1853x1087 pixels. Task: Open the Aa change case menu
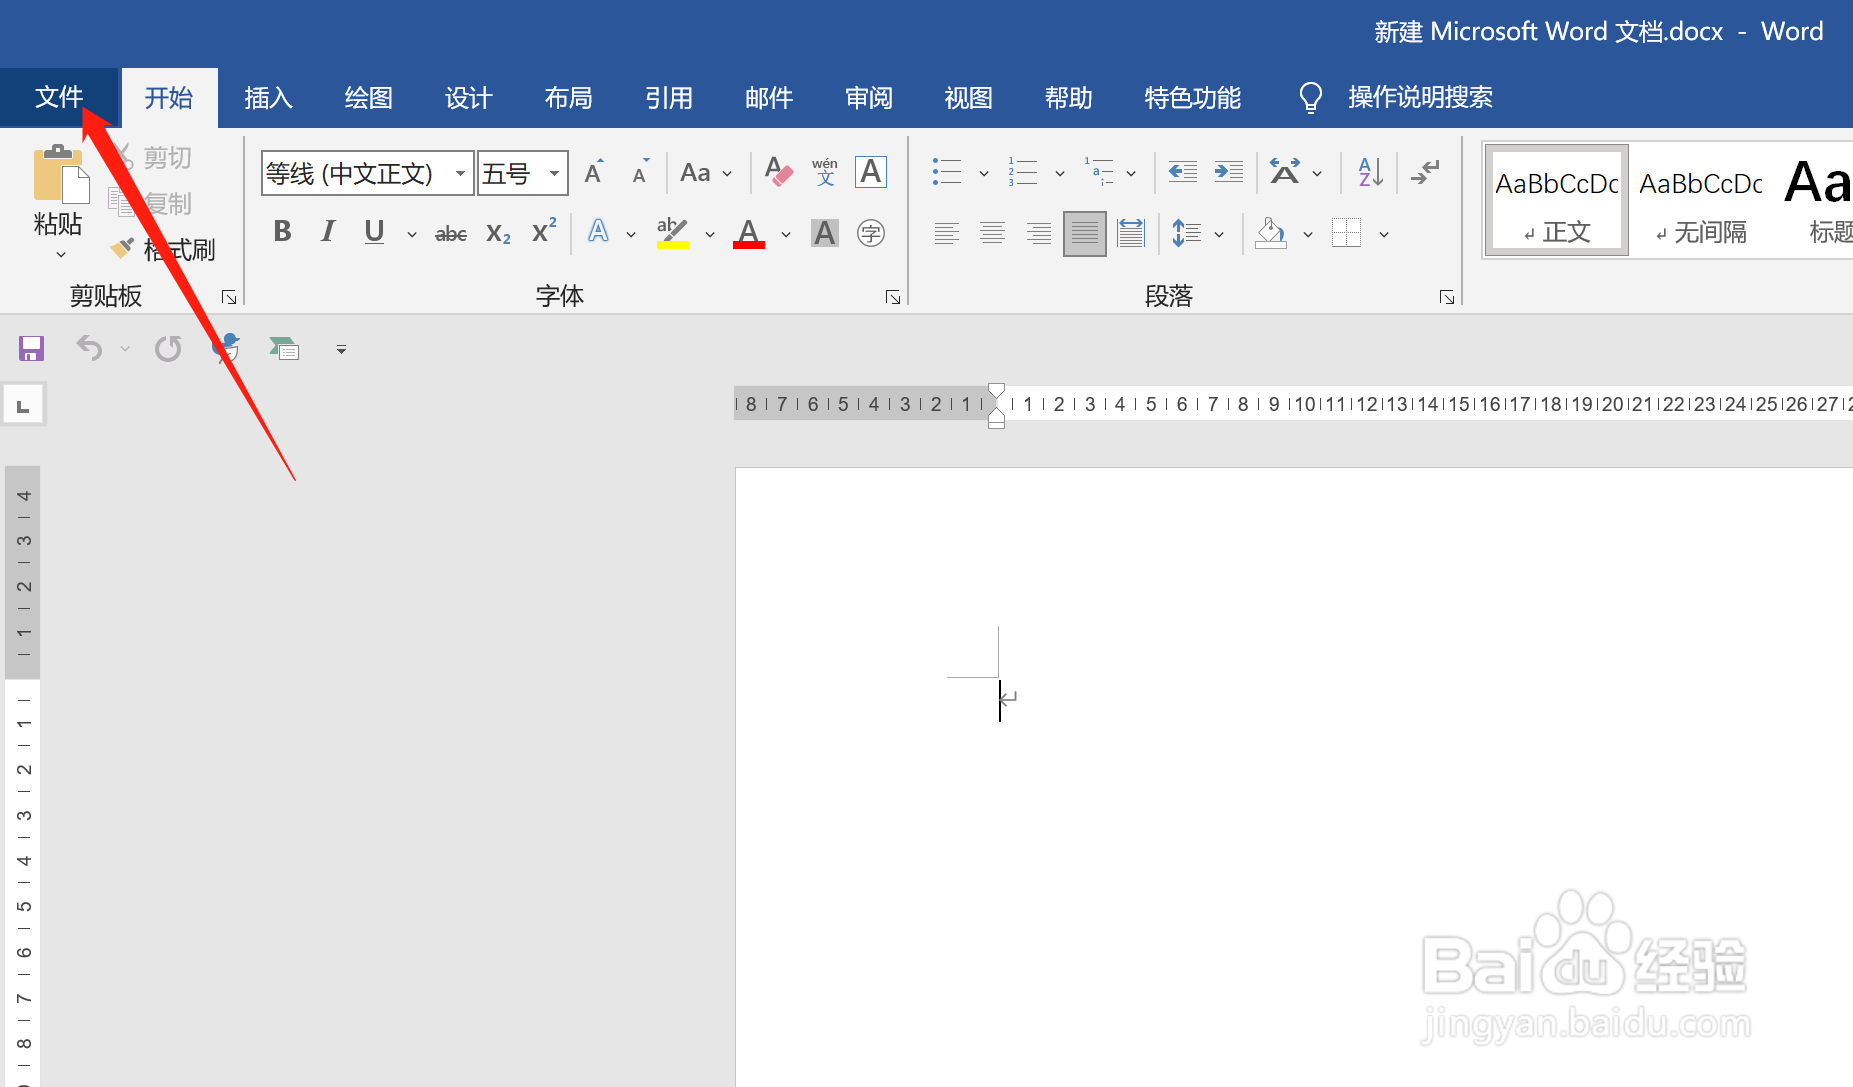(x=706, y=173)
